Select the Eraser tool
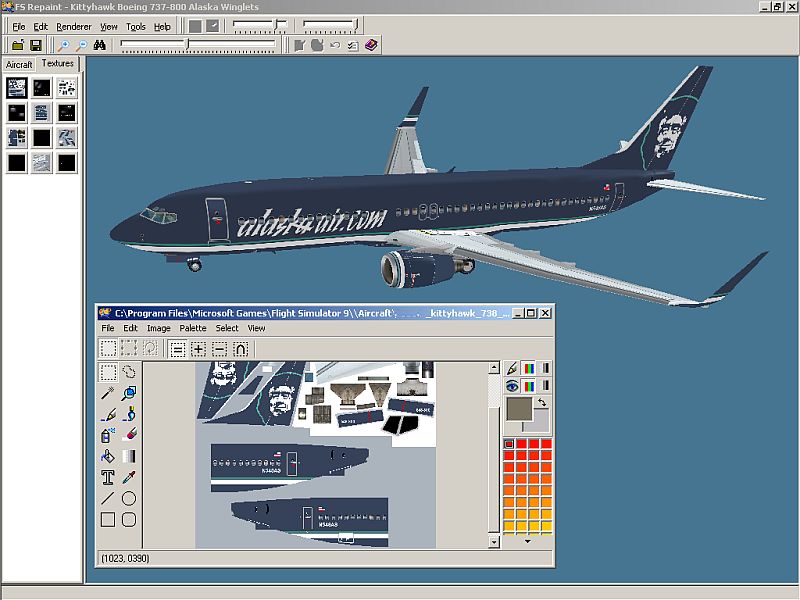800x600 pixels. [x=129, y=435]
